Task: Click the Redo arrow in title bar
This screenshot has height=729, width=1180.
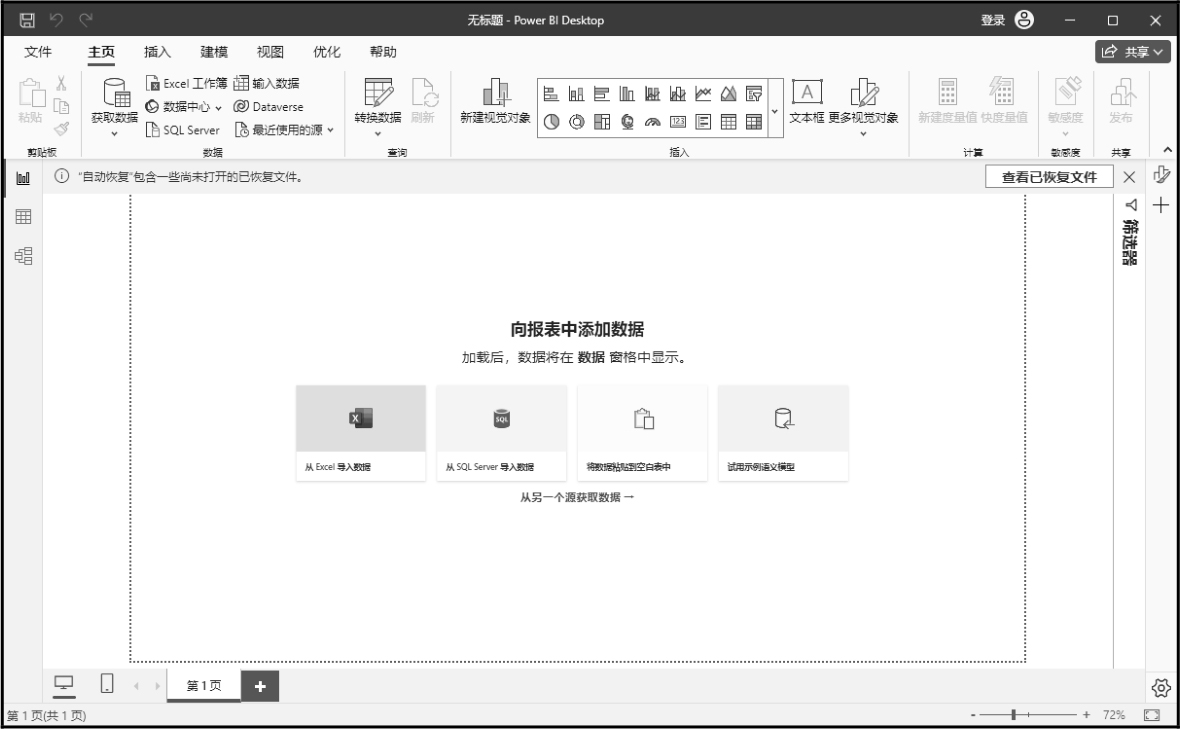Action: [86, 20]
